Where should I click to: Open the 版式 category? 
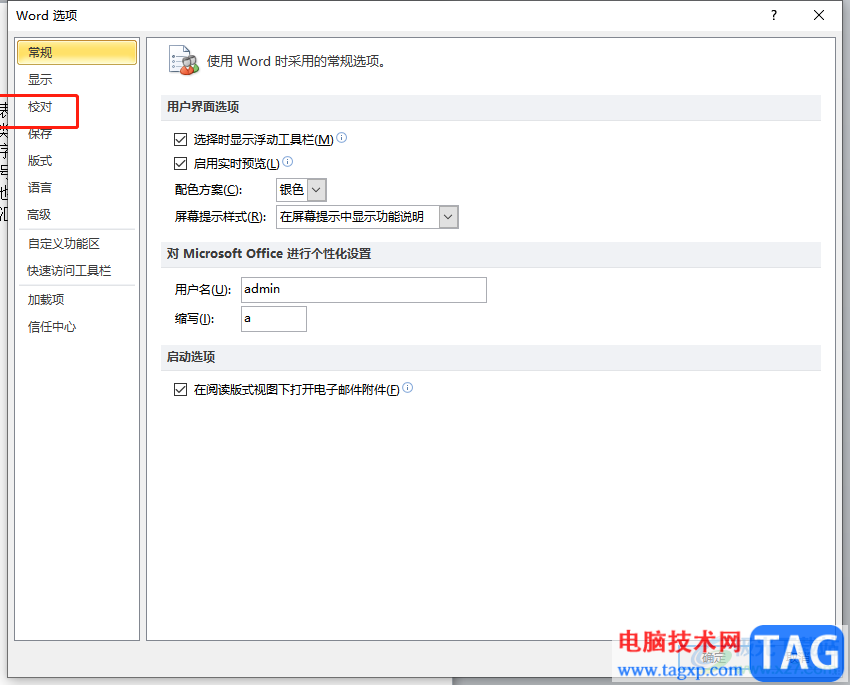pos(40,161)
